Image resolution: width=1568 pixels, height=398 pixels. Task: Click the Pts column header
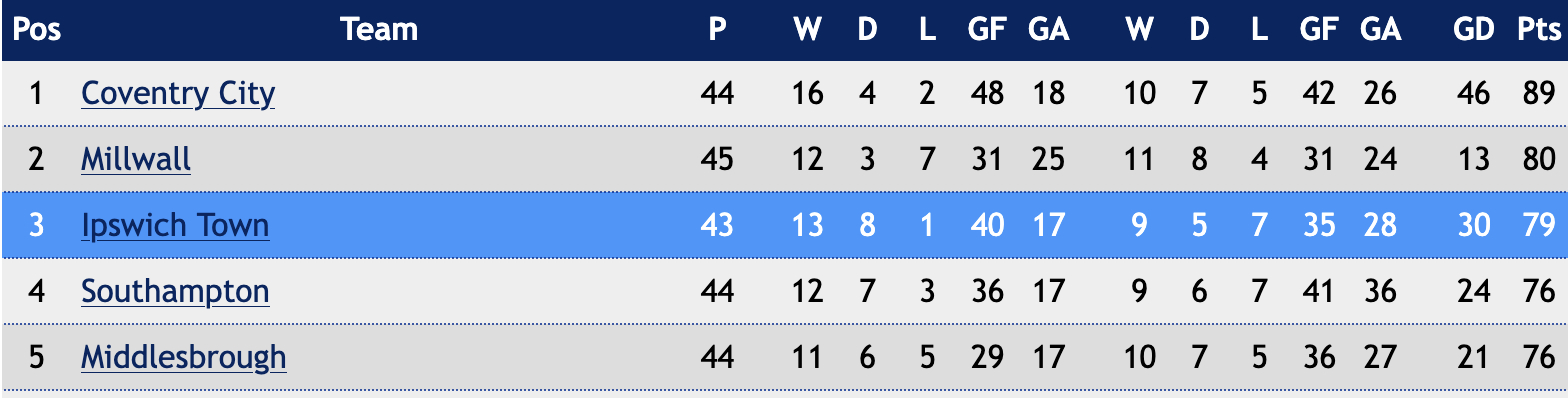1538,29
